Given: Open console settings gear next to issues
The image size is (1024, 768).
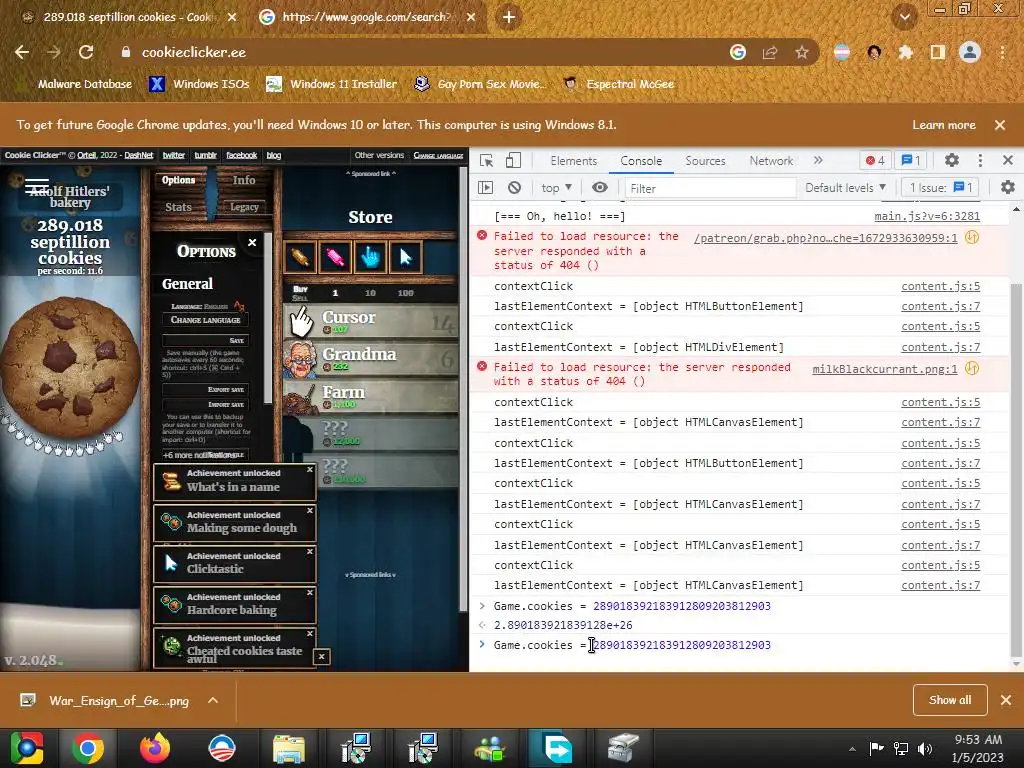Looking at the screenshot, I should (1008, 188).
